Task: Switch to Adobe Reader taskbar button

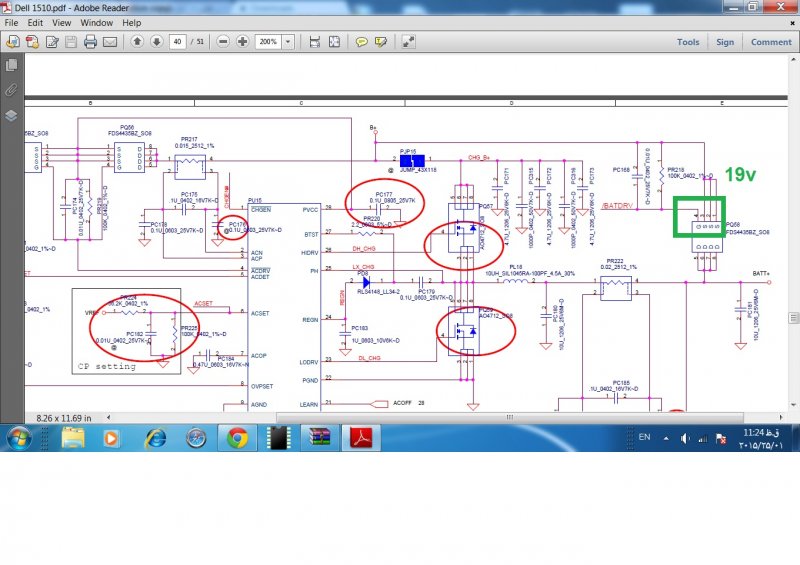Action: coord(361,438)
